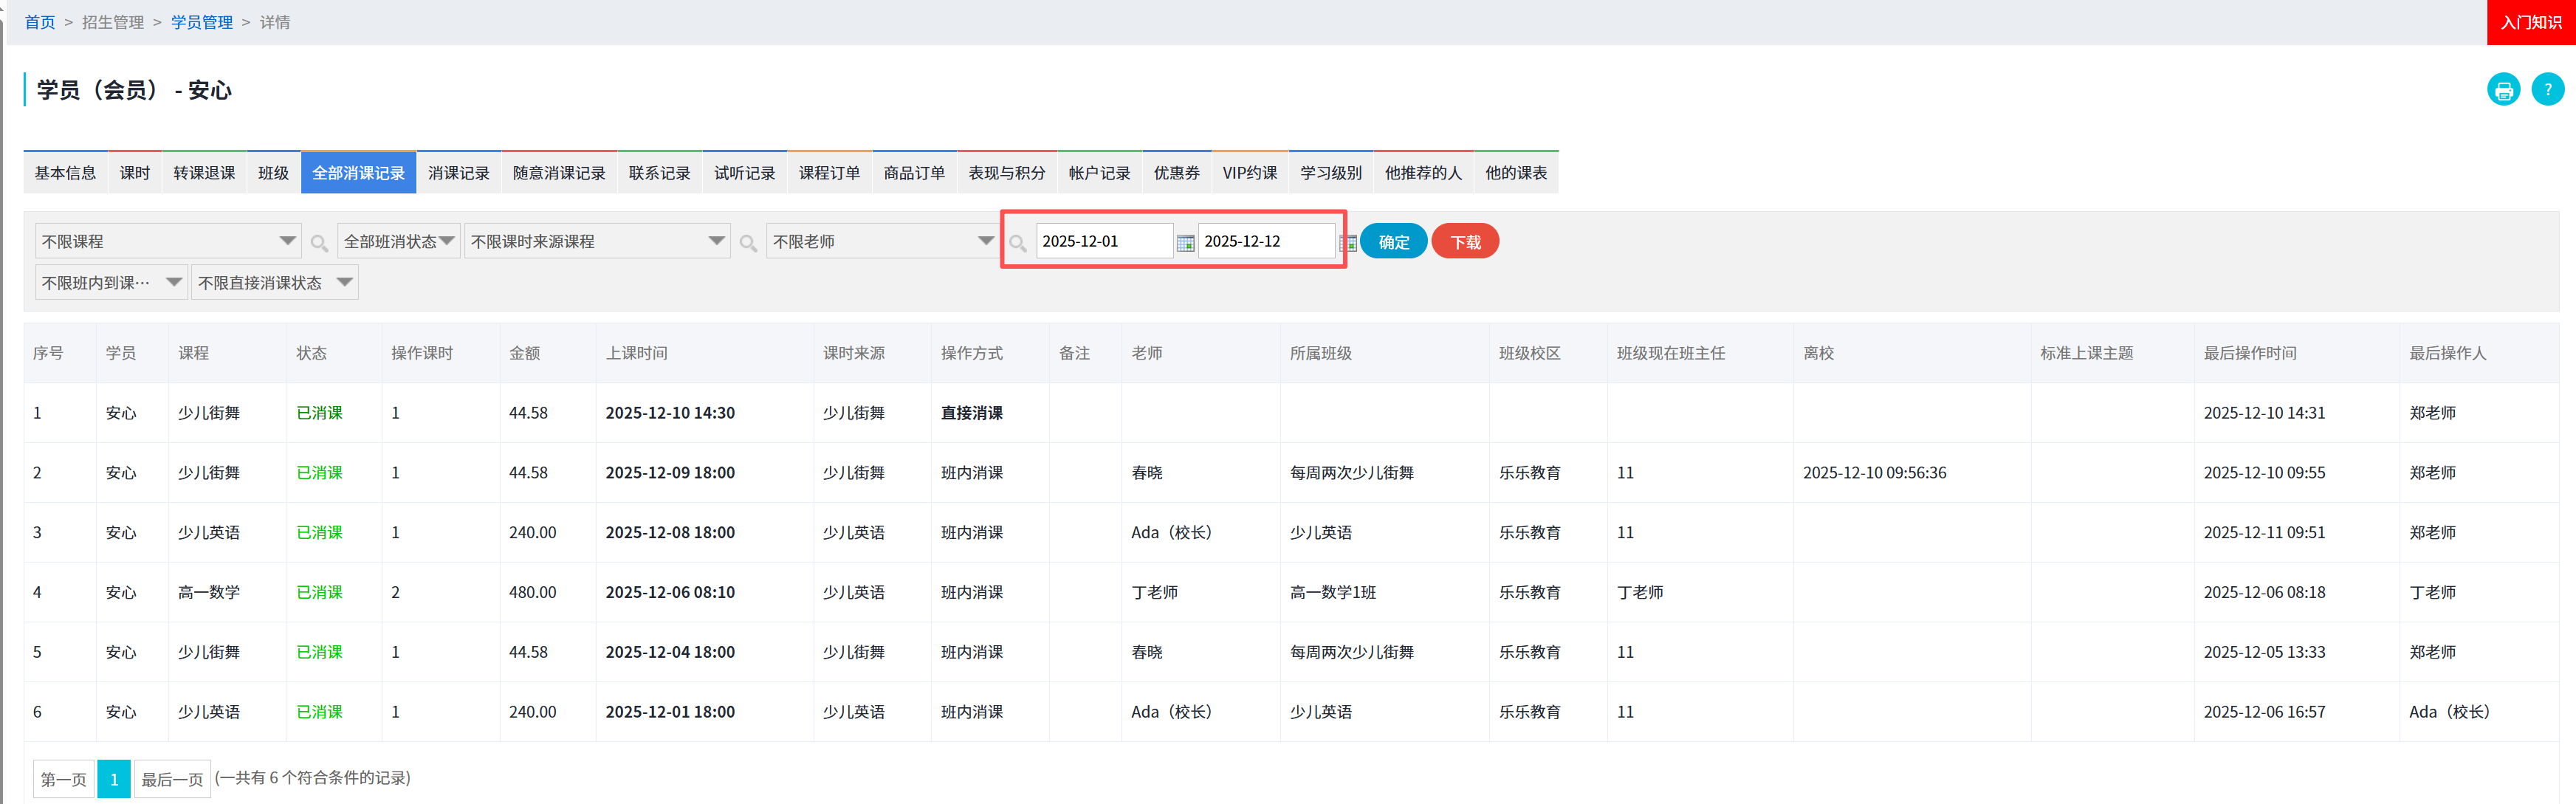
Task: Open the 不限课程 dropdown
Action: [165, 240]
